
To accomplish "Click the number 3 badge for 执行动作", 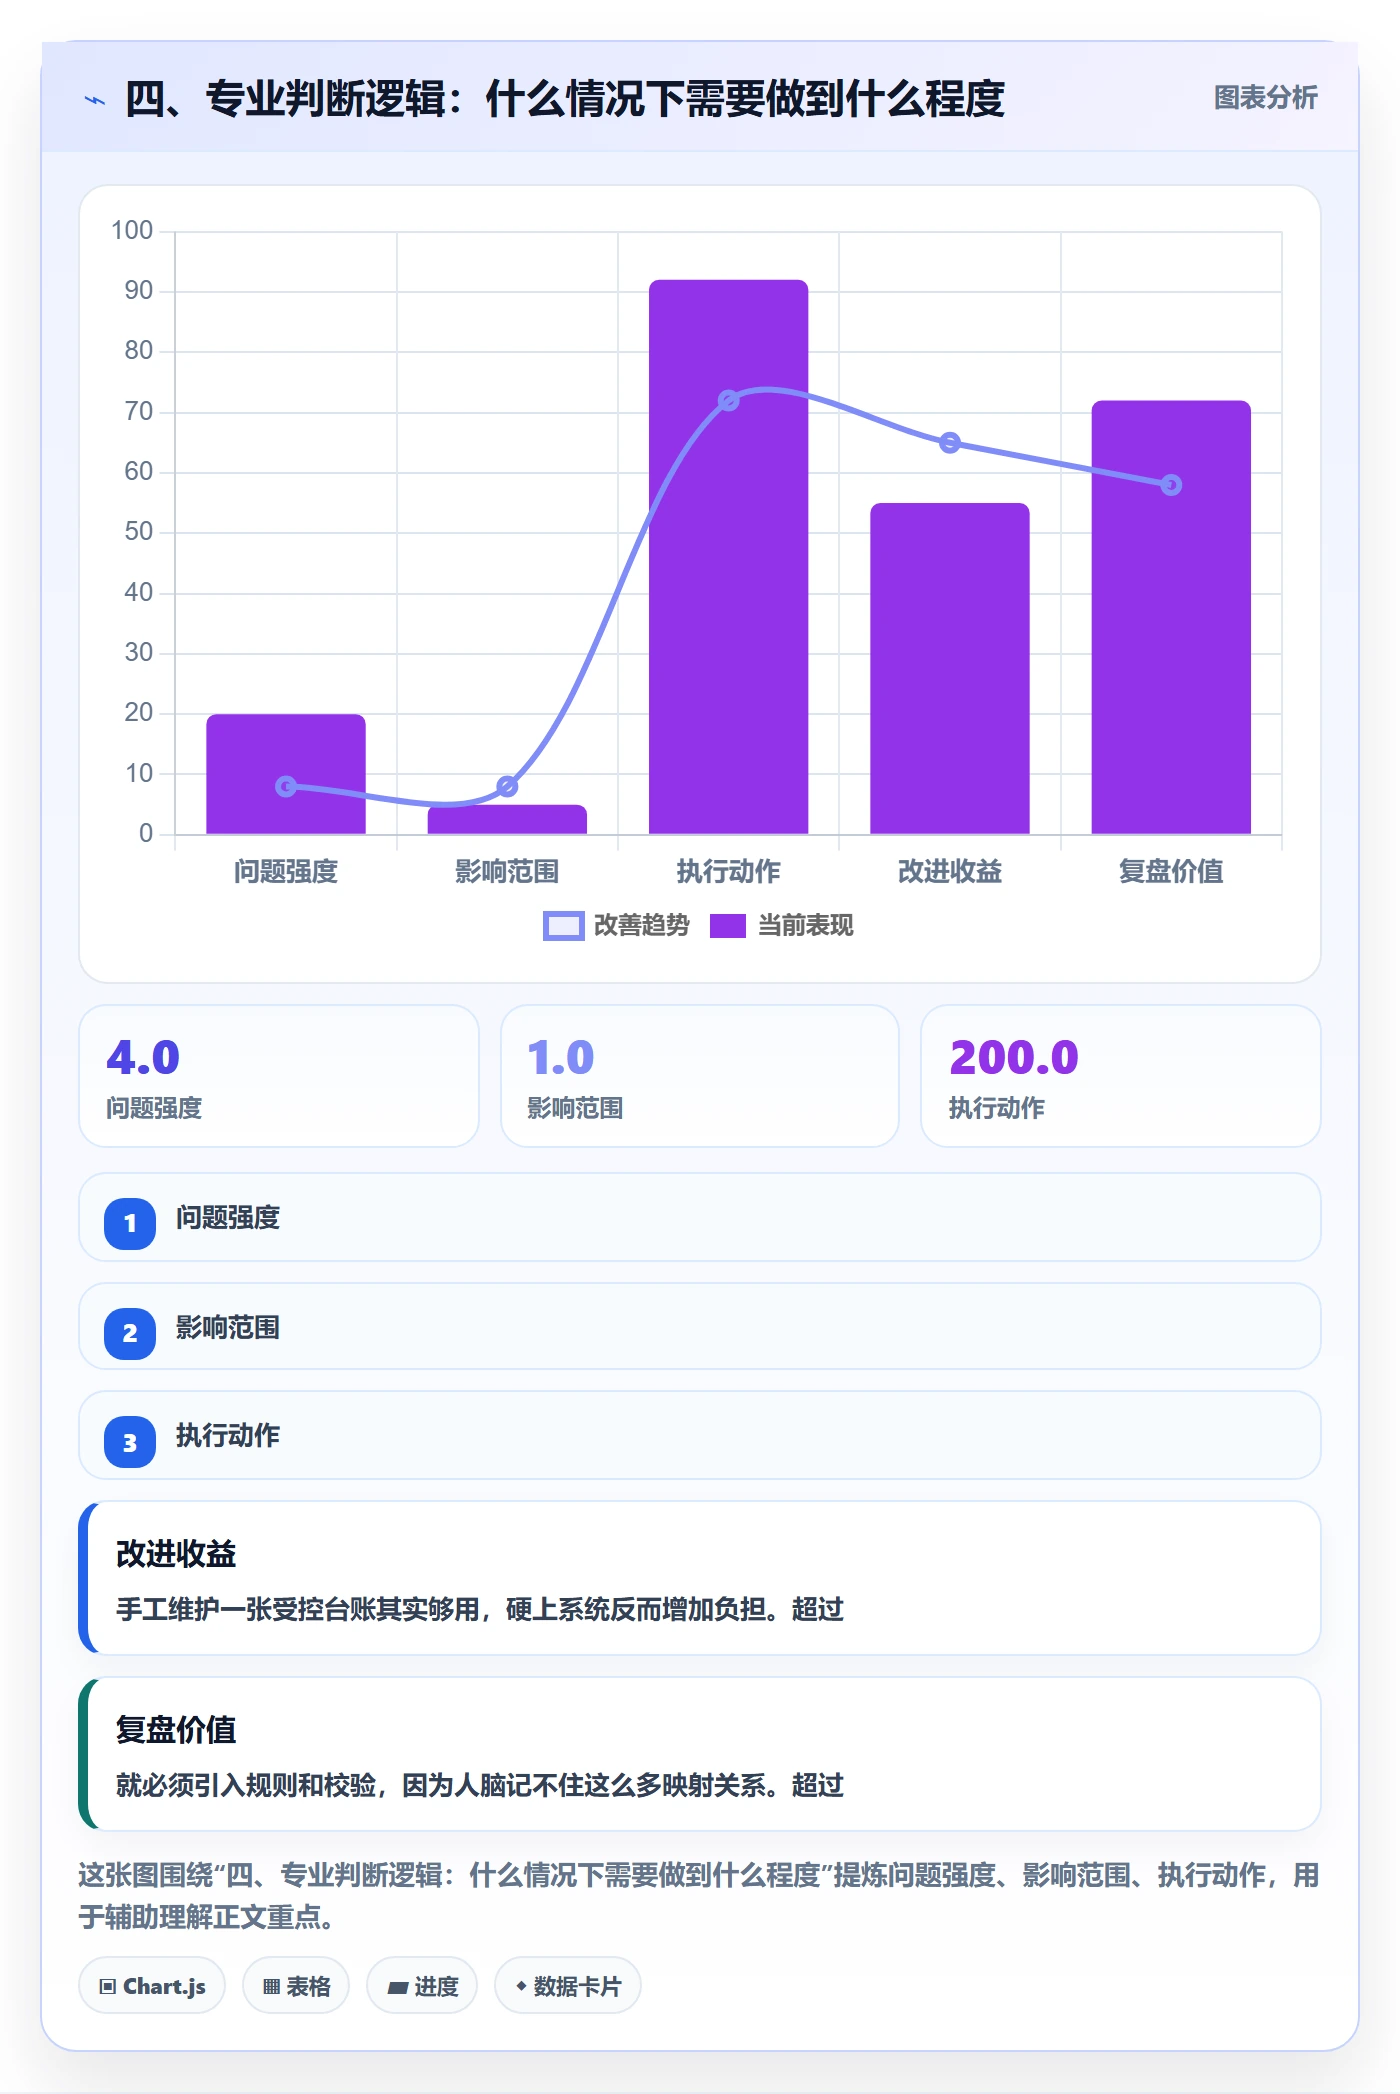I will coord(130,1442).
